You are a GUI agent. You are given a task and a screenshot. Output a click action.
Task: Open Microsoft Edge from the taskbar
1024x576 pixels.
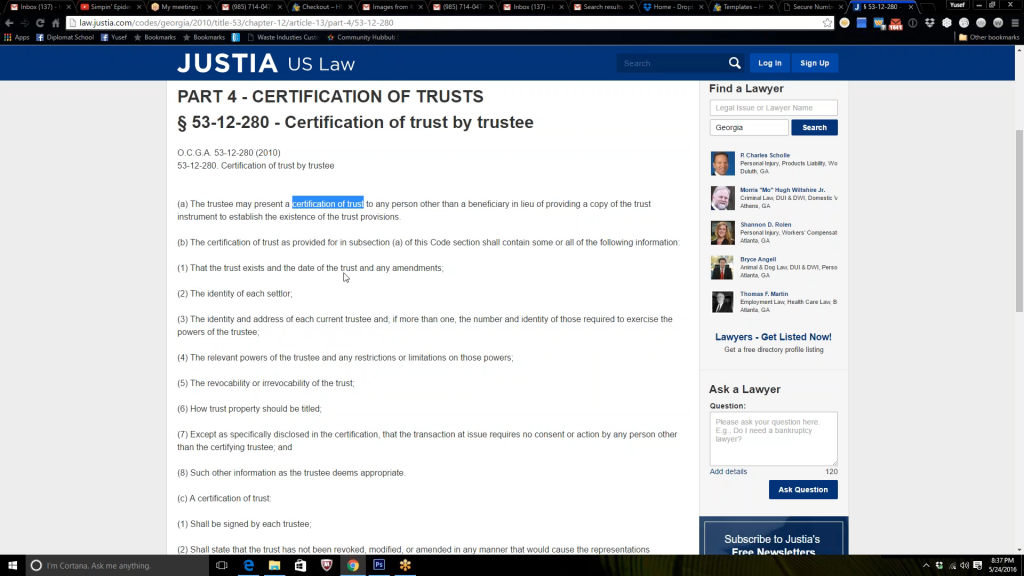(248, 565)
